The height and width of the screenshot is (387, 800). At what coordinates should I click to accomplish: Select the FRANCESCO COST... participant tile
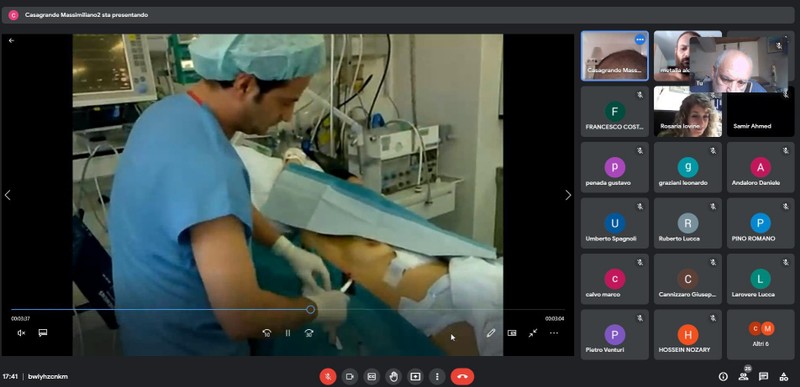[615, 111]
